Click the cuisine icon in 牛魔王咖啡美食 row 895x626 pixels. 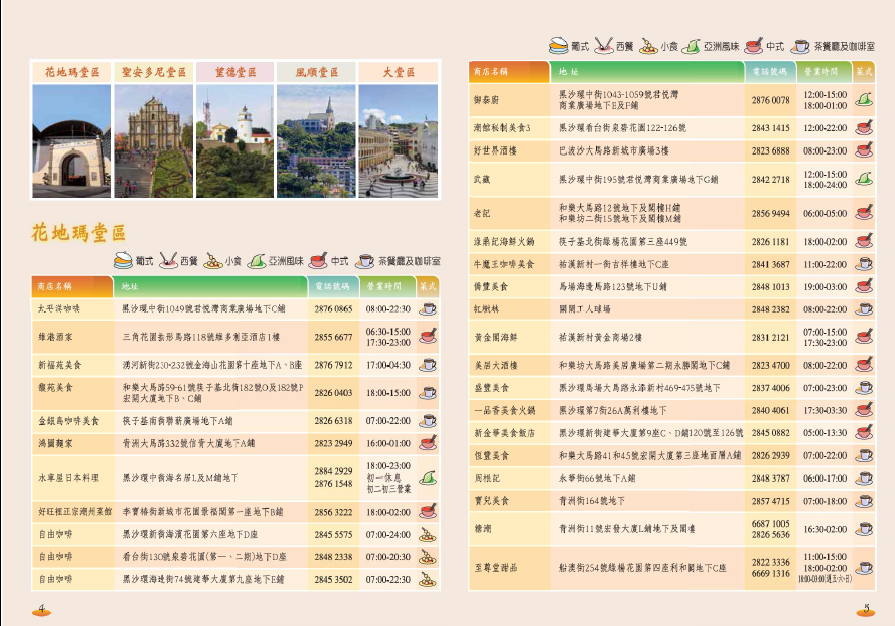tap(864, 265)
